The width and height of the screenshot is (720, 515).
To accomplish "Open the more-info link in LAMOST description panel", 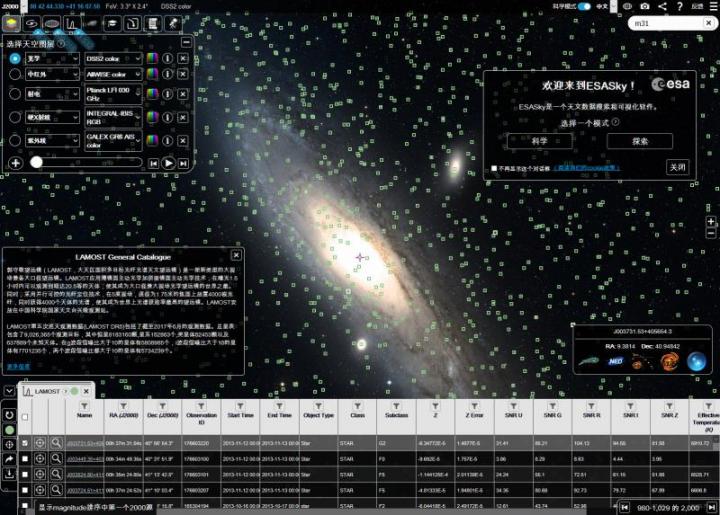I will tap(18, 366).
